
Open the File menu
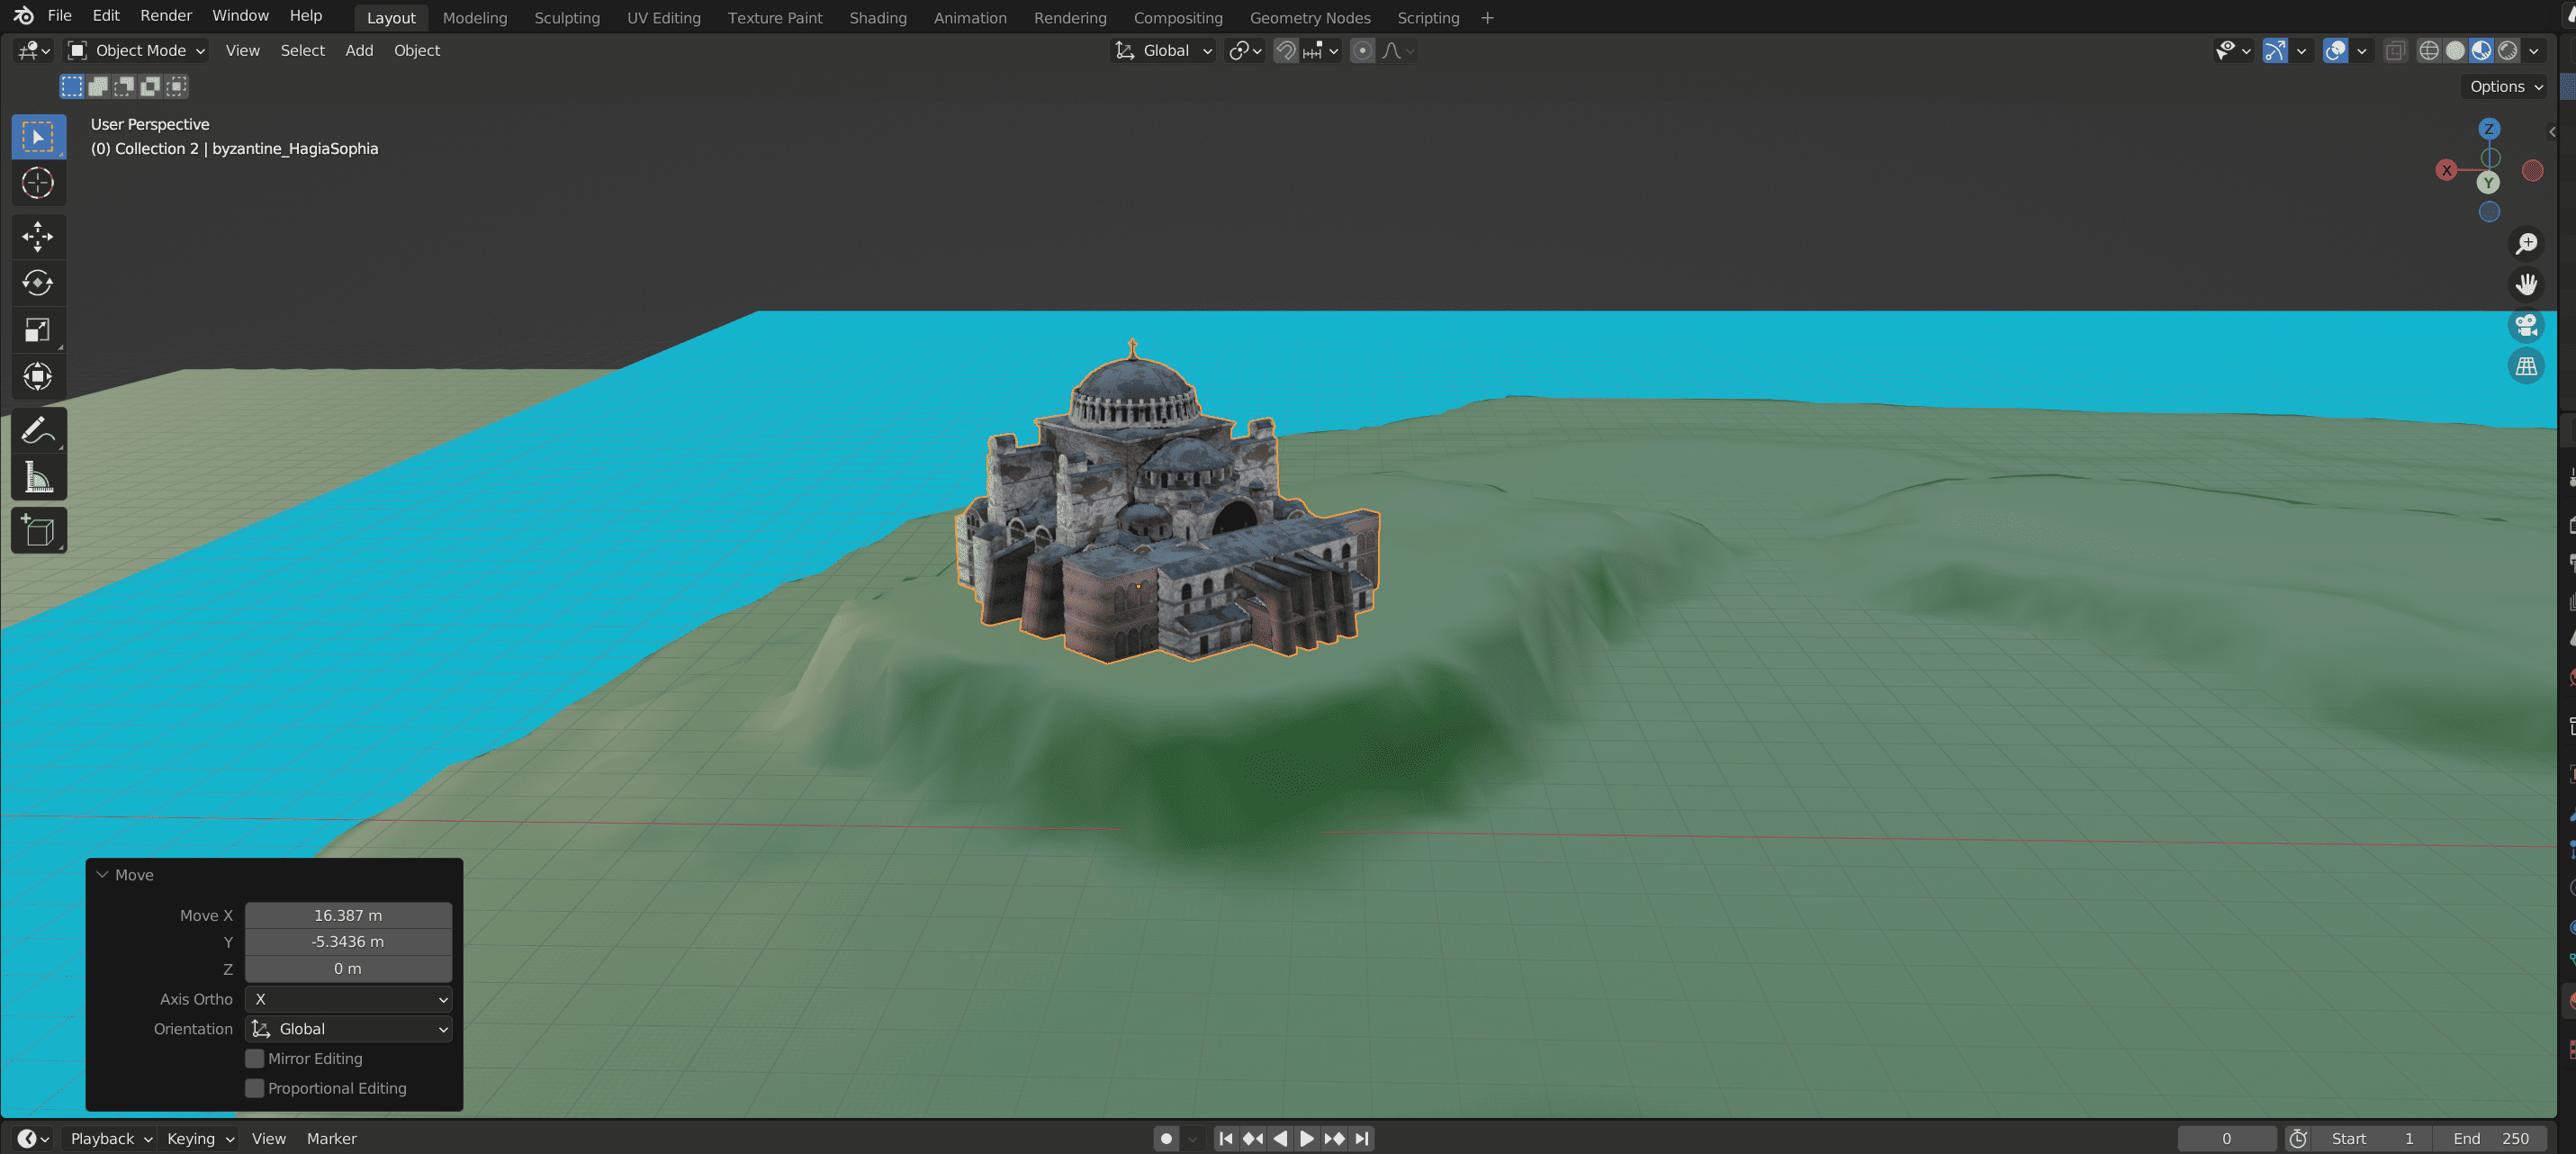click(60, 16)
